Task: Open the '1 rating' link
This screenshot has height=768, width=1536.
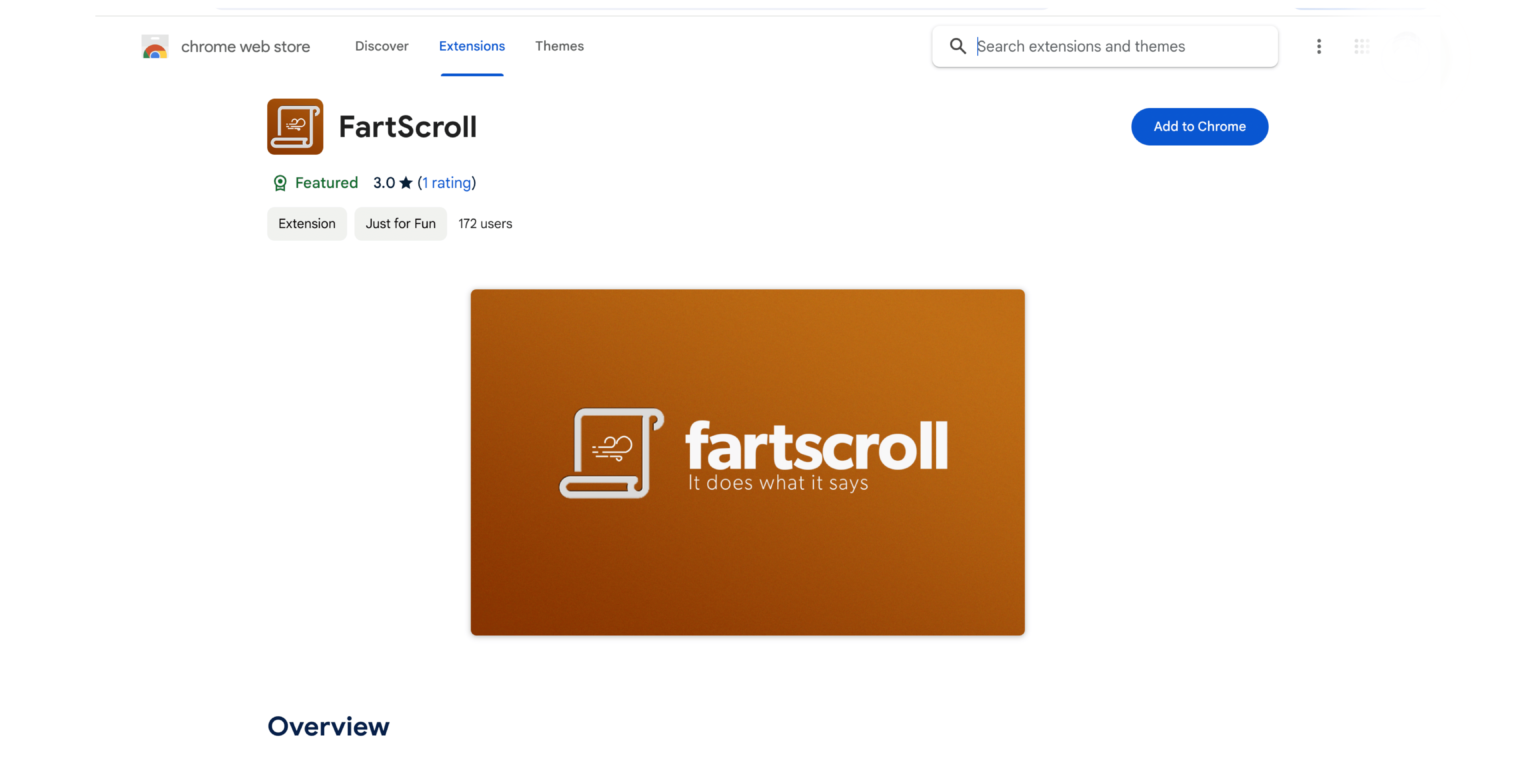Action: [446, 183]
